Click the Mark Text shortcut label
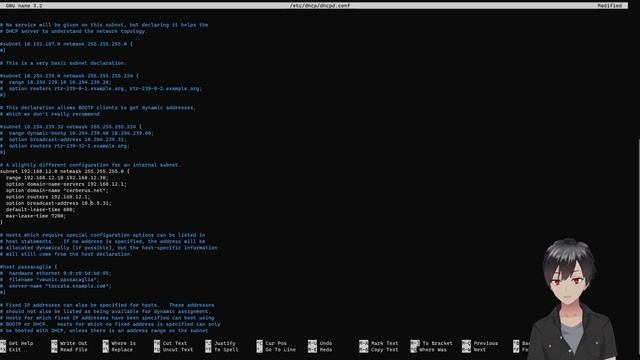The height and width of the screenshot is (360, 640). [384, 343]
